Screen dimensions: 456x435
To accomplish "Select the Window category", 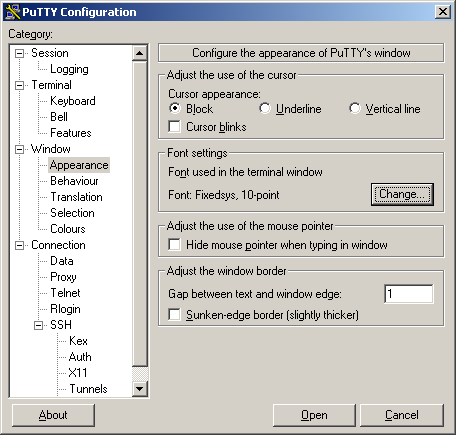I will pyautogui.click(x=51, y=149).
